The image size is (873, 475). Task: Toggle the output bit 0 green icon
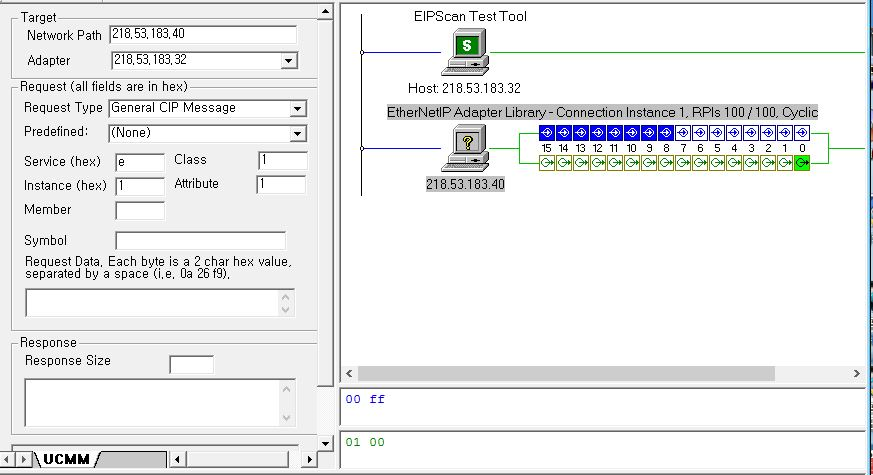(x=802, y=163)
